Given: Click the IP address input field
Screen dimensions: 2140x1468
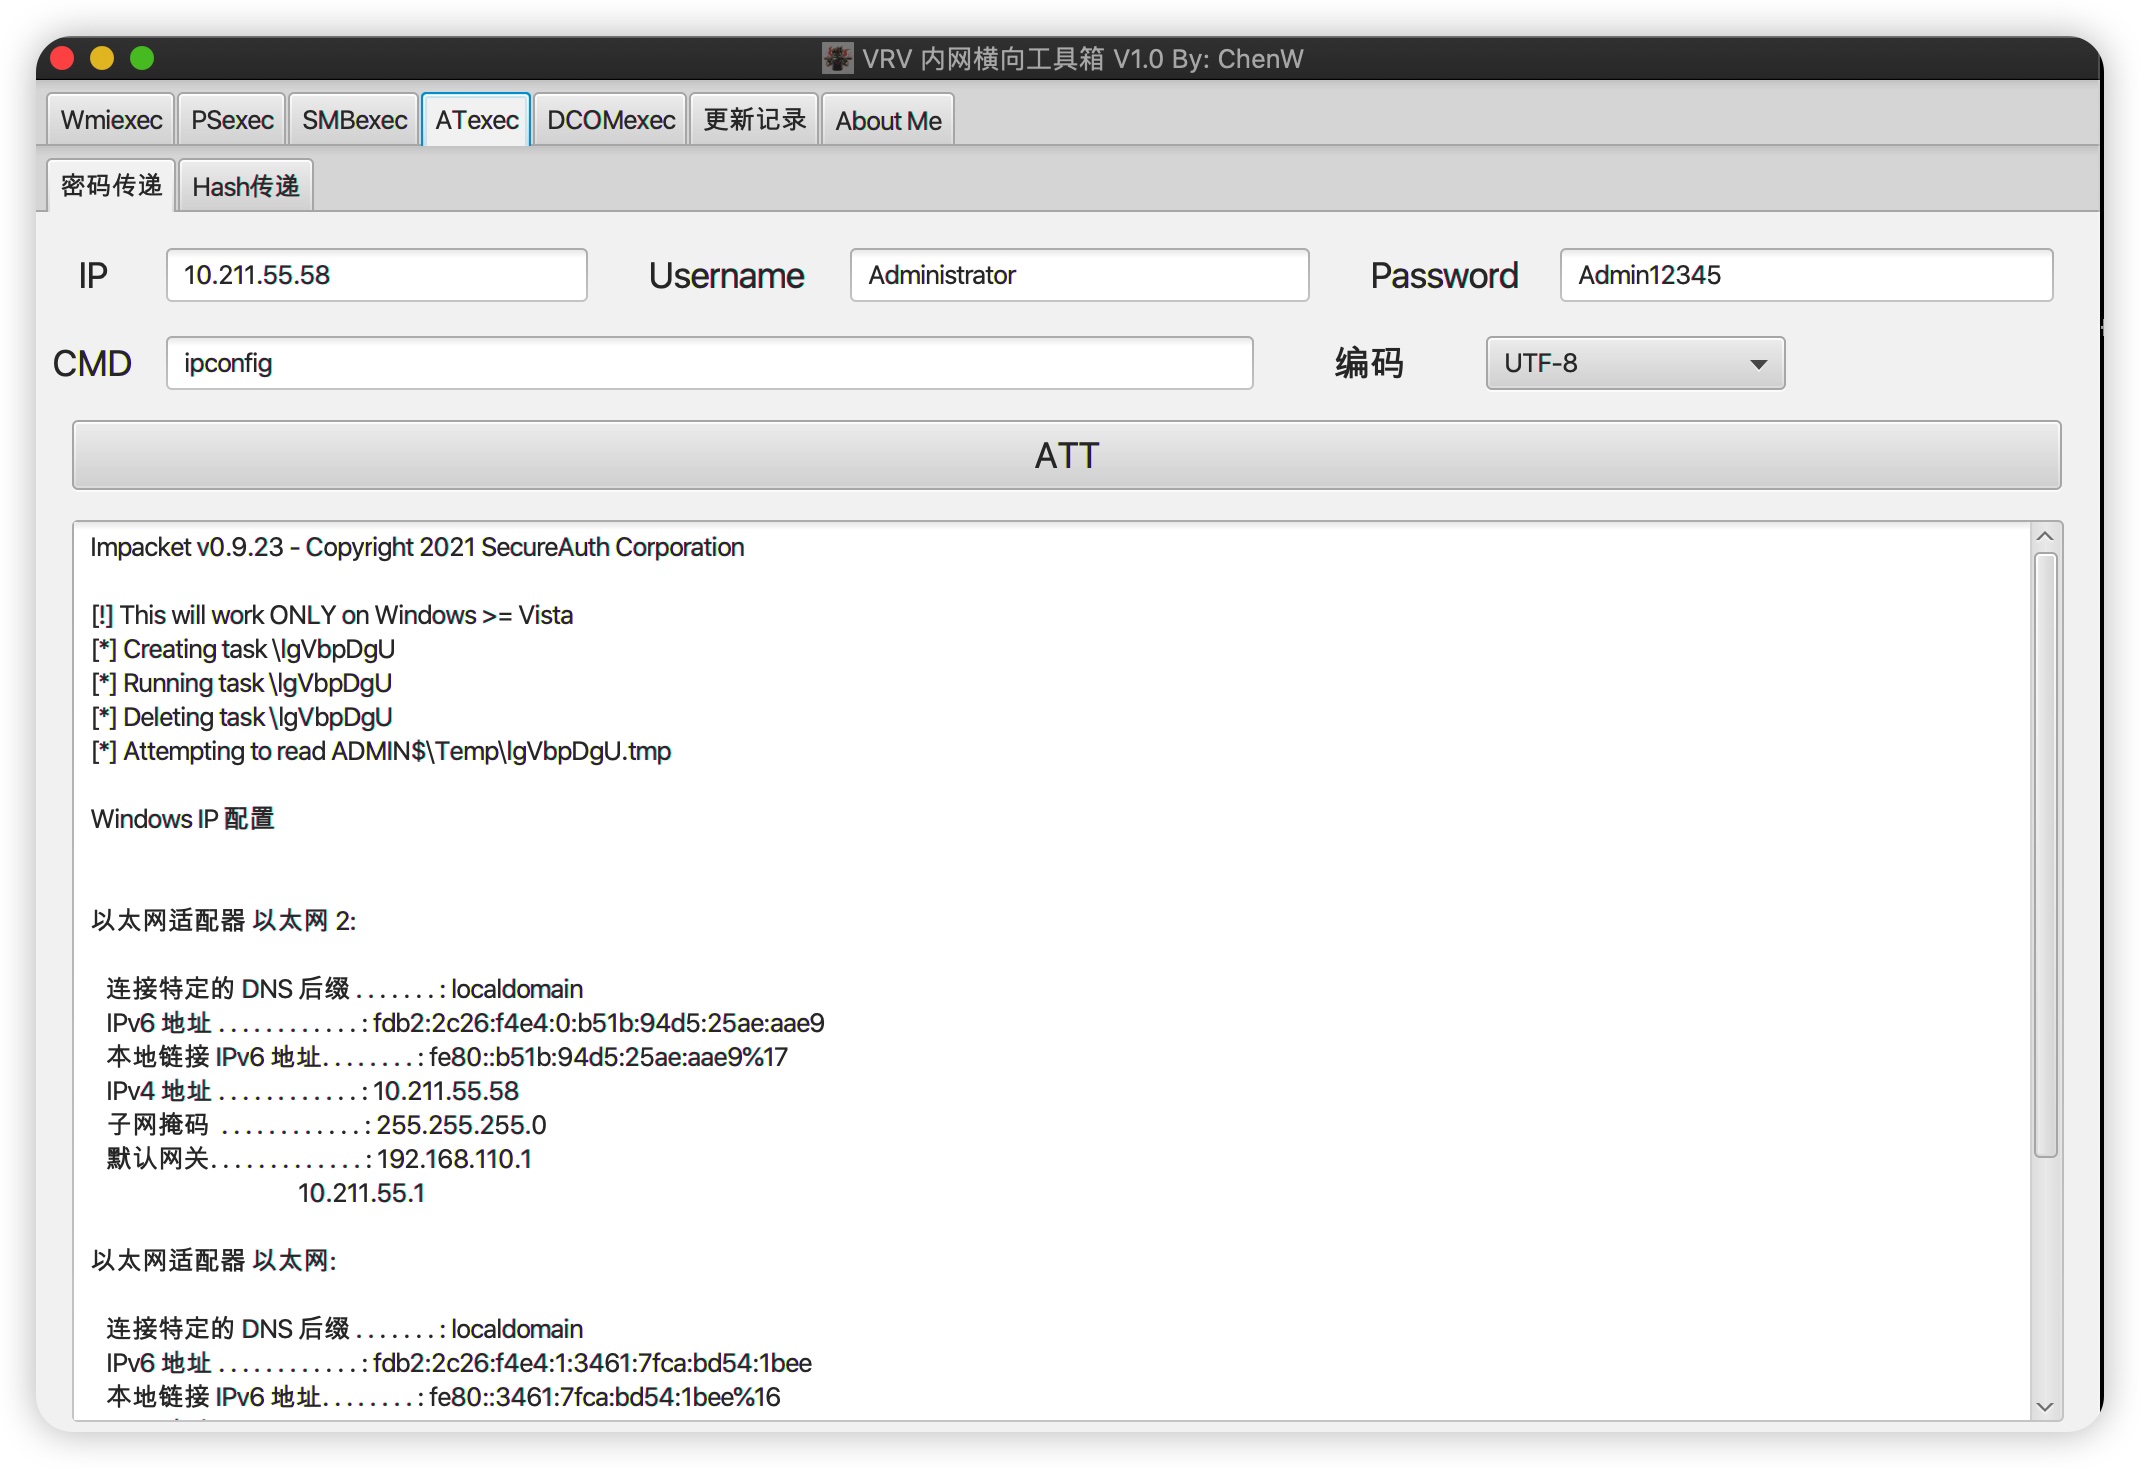Looking at the screenshot, I should (x=376, y=275).
